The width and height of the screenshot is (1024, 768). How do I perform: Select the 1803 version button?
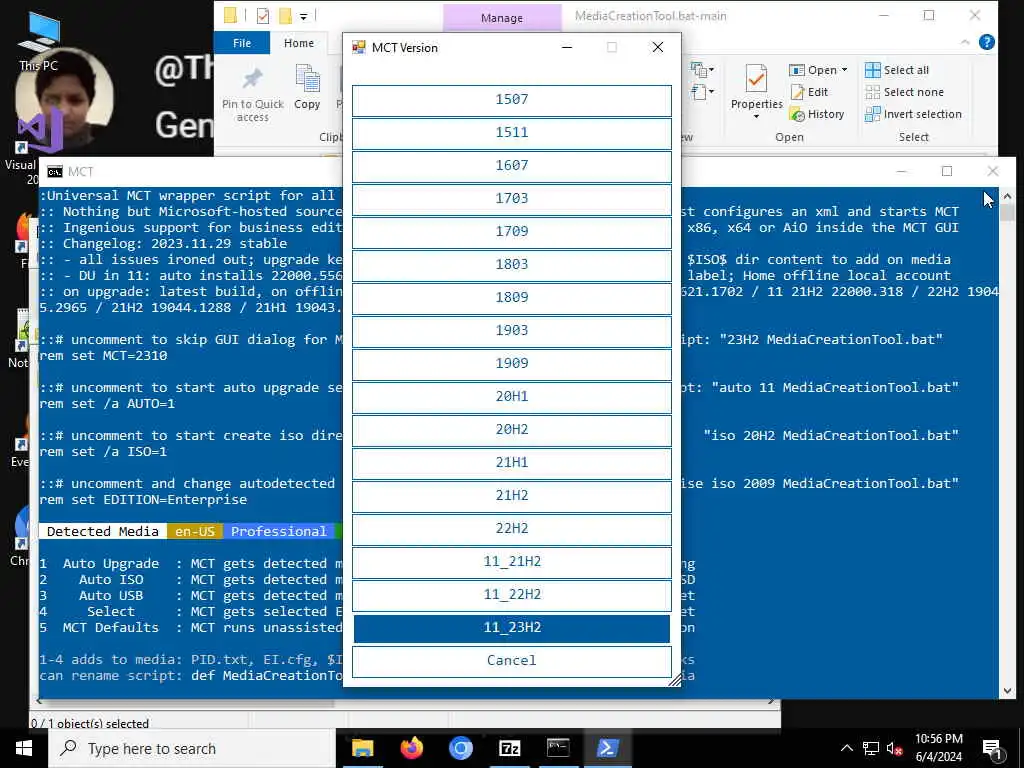click(511, 265)
